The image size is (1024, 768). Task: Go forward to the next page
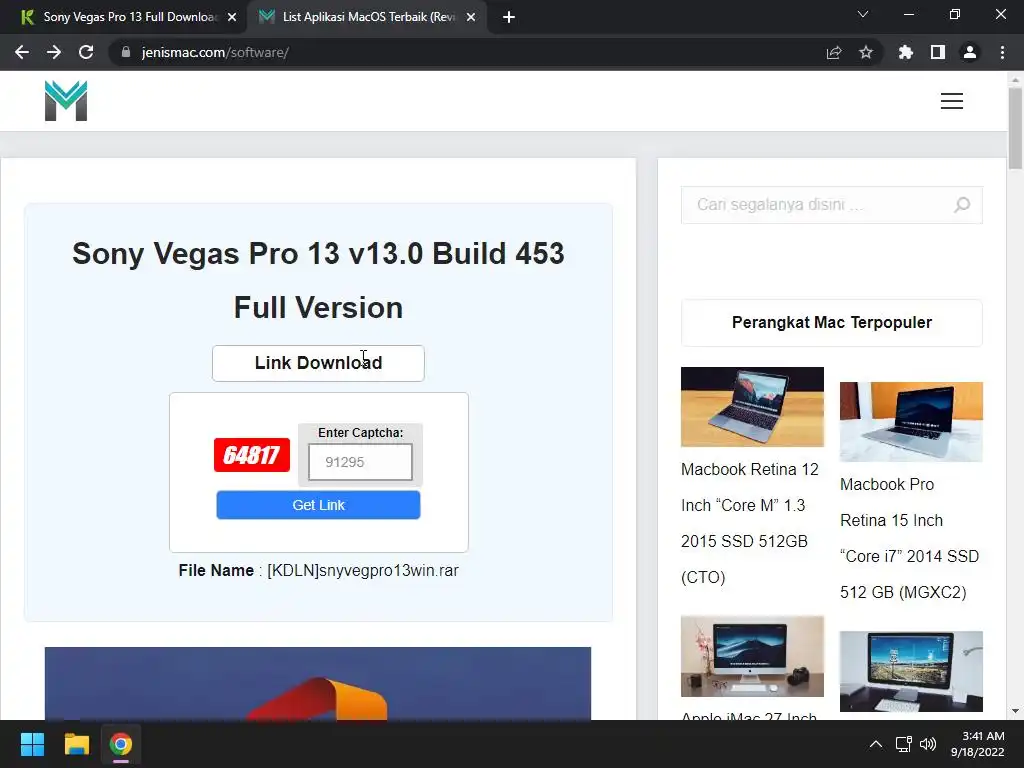point(54,52)
